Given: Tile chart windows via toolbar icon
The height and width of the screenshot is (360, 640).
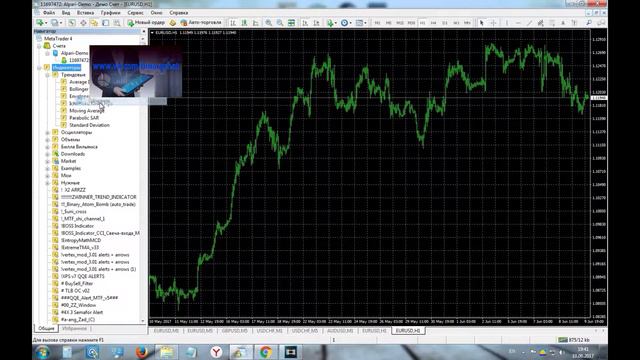Looking at the screenshot, I should 291,23.
